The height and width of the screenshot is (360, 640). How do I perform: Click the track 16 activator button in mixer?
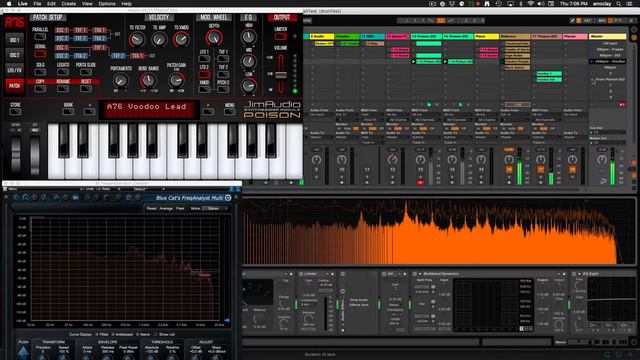(509, 169)
